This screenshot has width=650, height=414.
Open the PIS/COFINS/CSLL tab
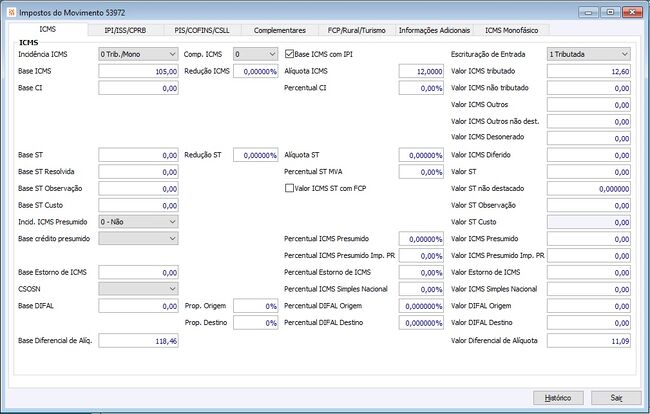click(x=202, y=30)
